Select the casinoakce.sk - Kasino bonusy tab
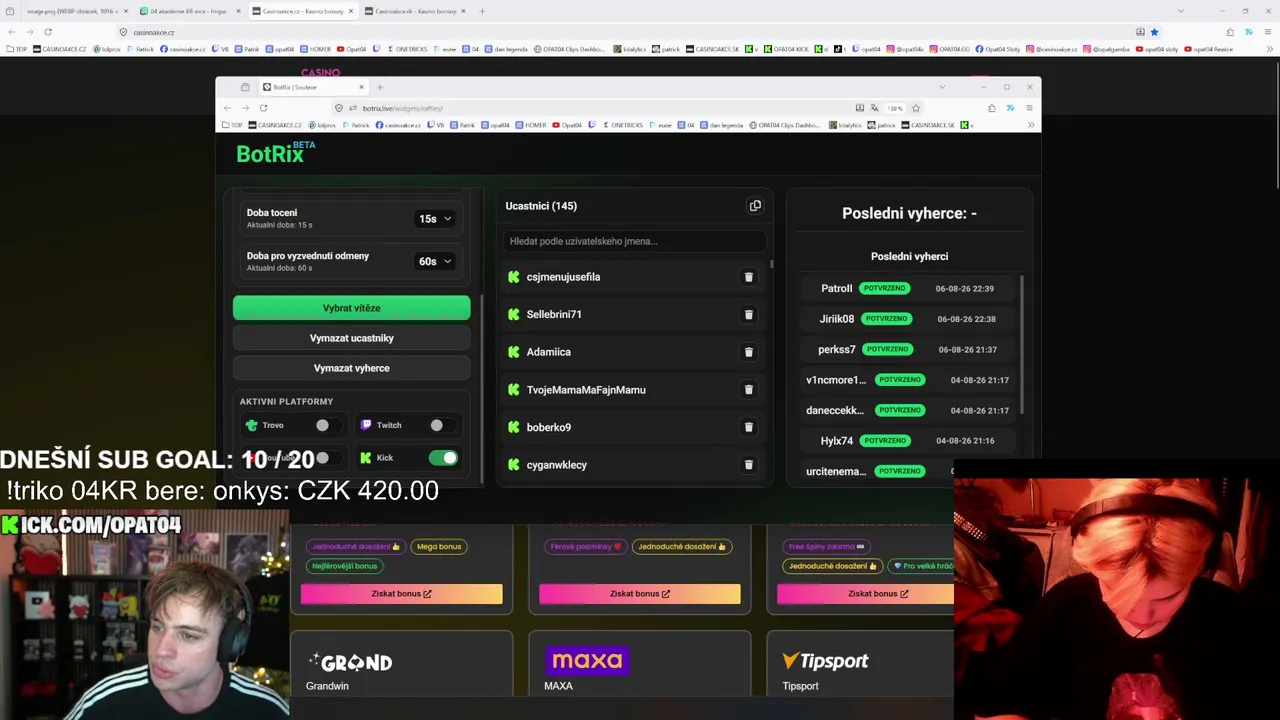This screenshot has width=1280, height=720. pos(416,11)
